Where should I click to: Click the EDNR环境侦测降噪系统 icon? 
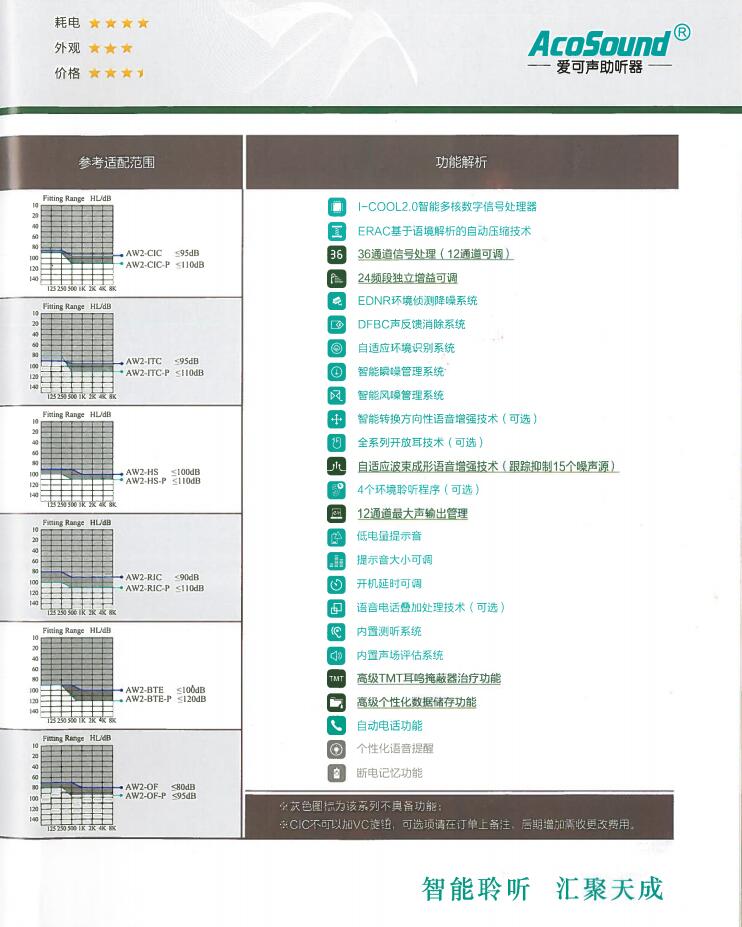click(336, 301)
